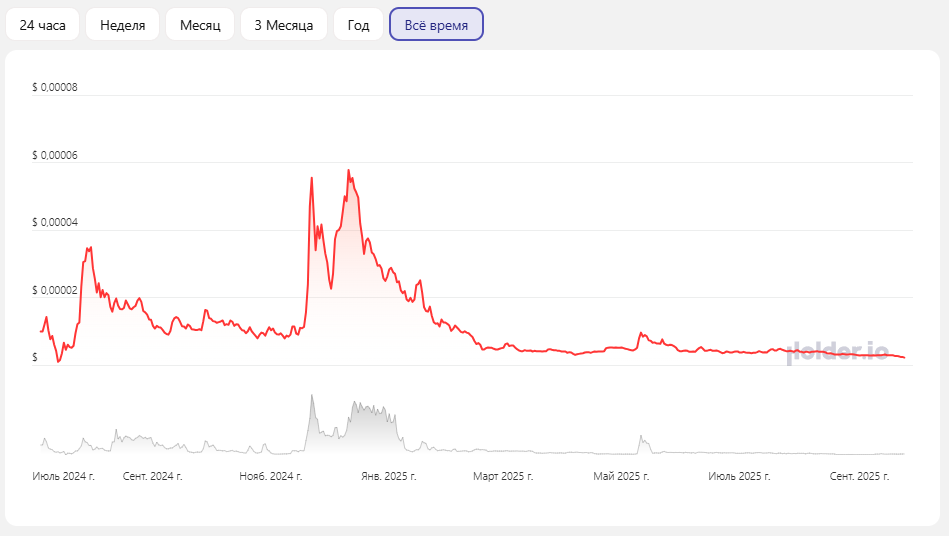Click the Сент. 2024 г. date label

pyautogui.click(x=153, y=477)
